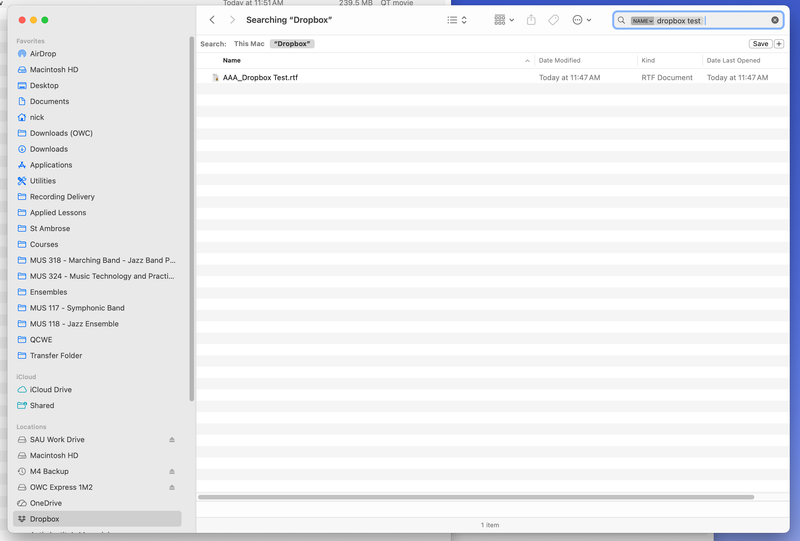Switch search scope to This Mac

249,44
